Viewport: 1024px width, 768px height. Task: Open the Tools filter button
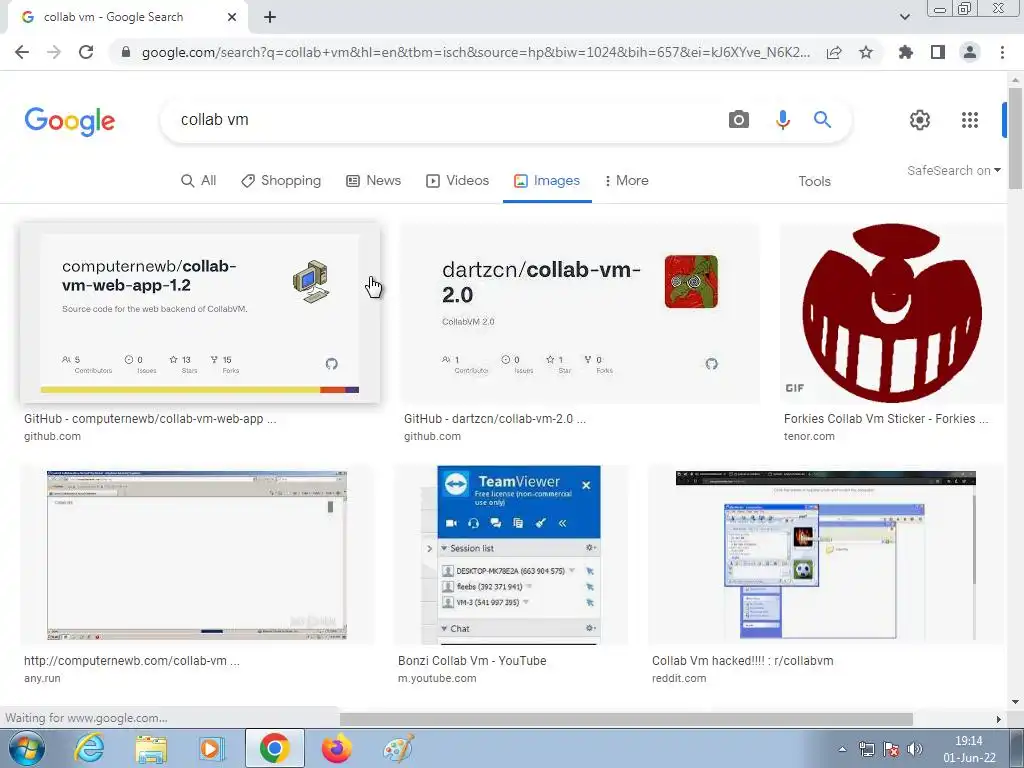tap(814, 182)
